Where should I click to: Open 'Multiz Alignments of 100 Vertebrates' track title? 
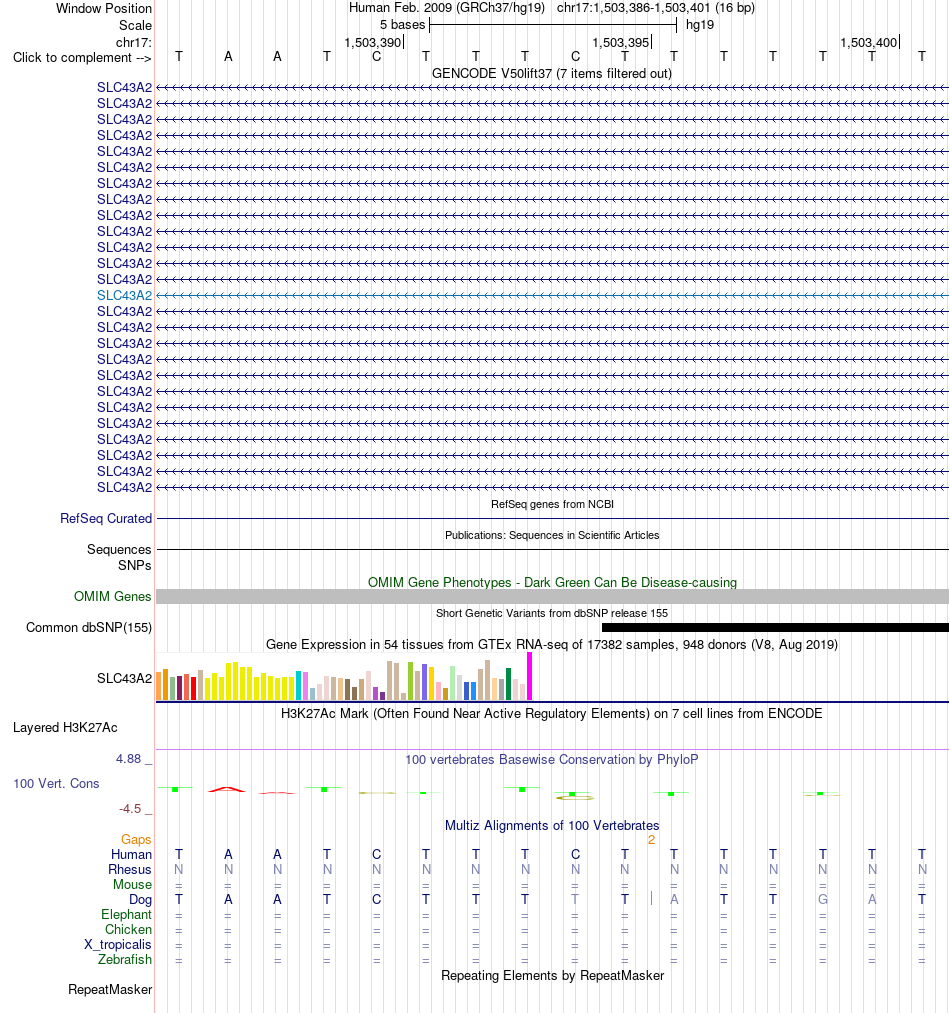pos(552,825)
